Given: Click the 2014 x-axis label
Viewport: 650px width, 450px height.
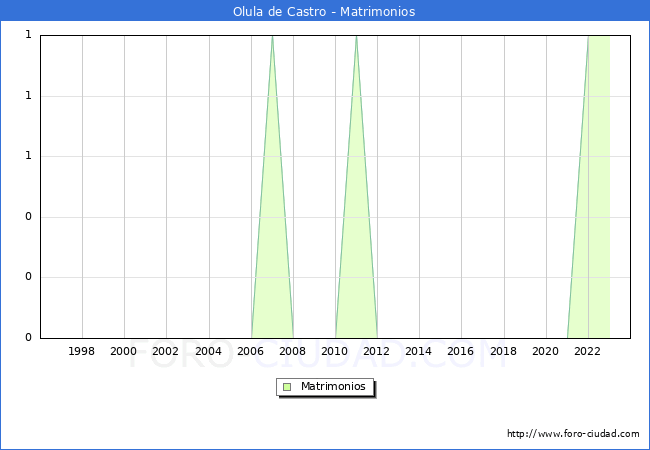Looking at the screenshot, I should [x=419, y=352].
